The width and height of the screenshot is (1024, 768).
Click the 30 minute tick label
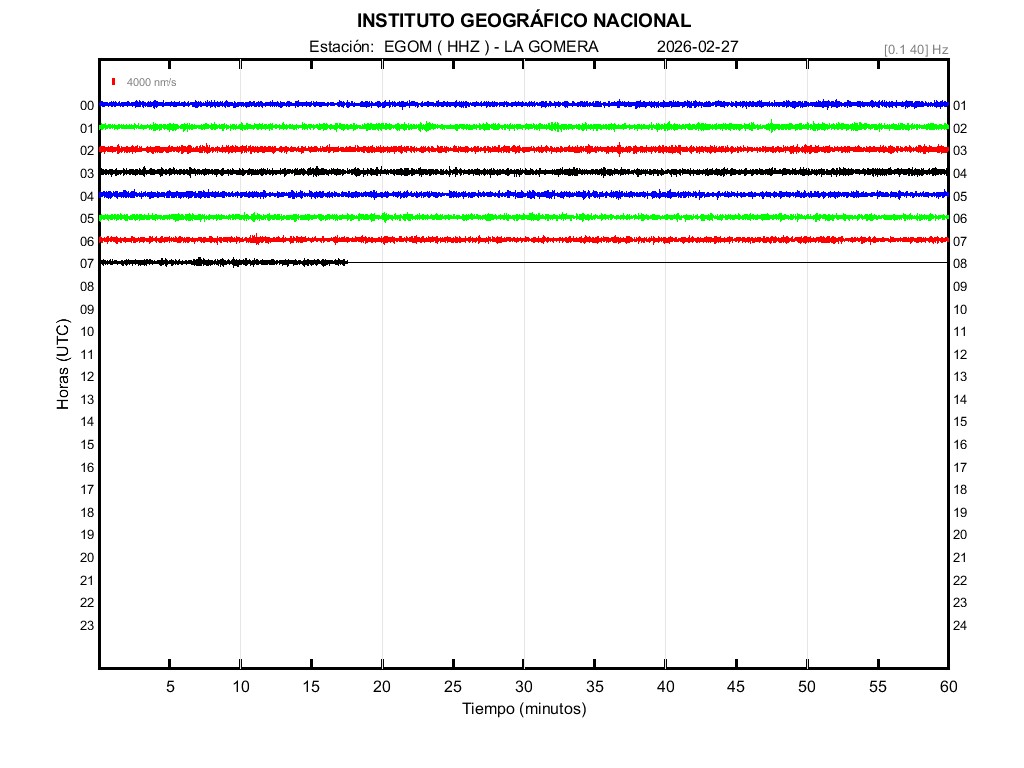click(523, 687)
